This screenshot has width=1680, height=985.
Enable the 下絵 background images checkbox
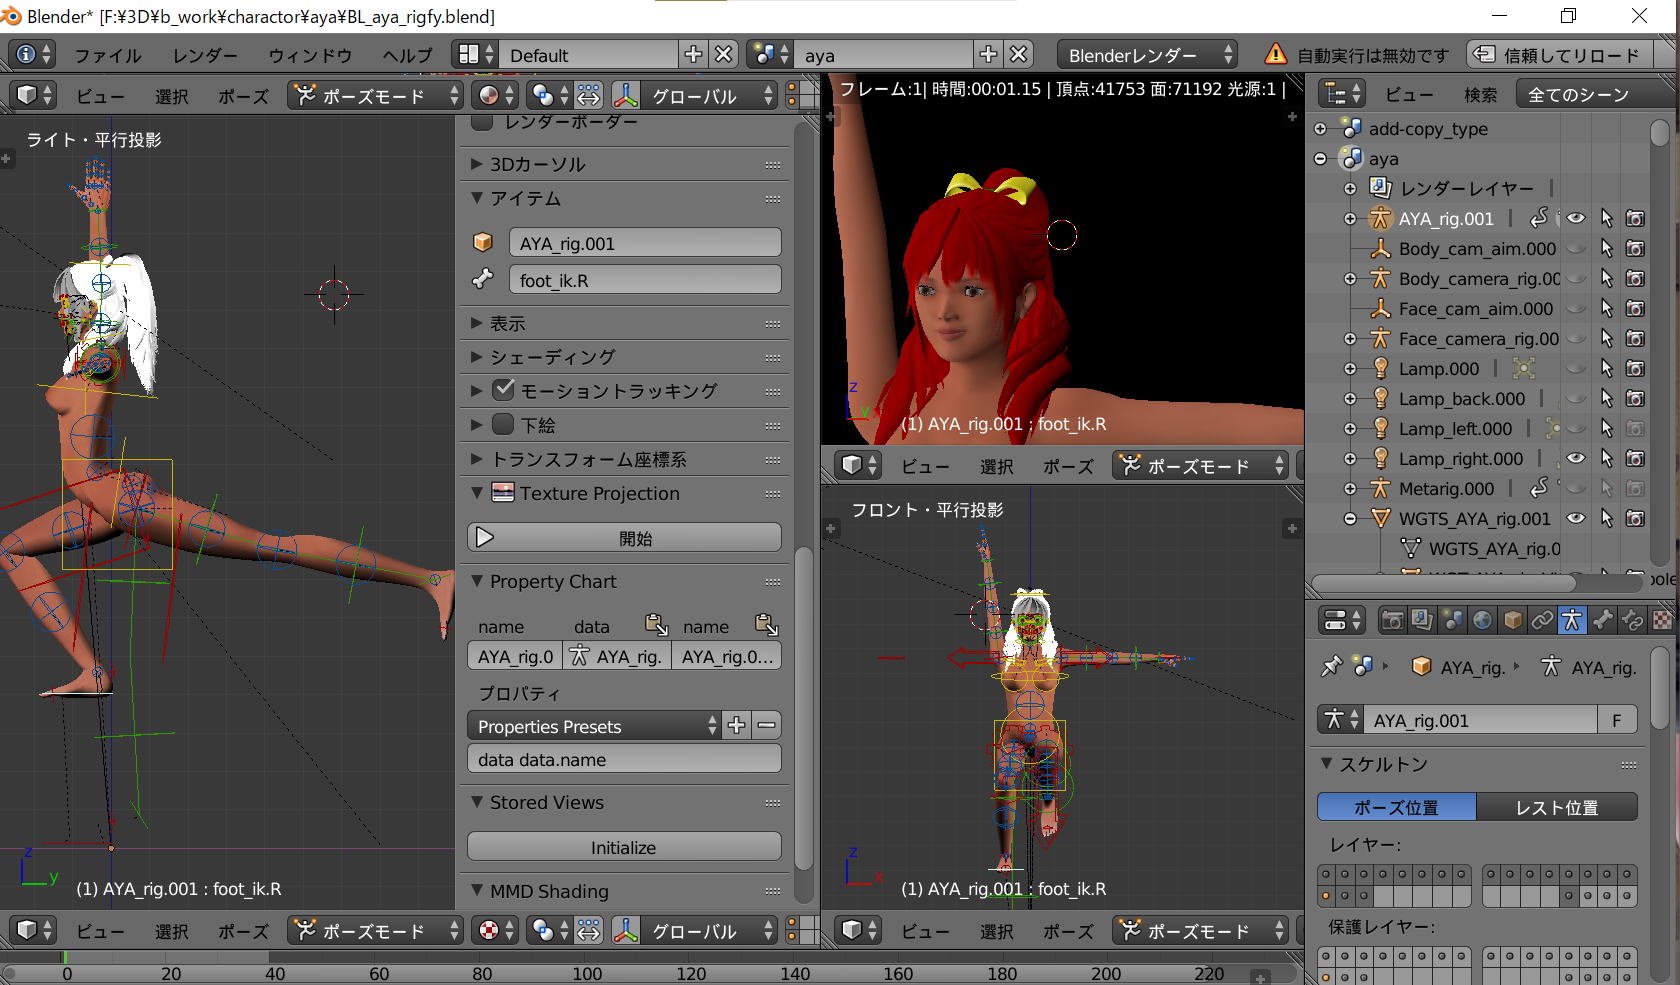point(504,424)
